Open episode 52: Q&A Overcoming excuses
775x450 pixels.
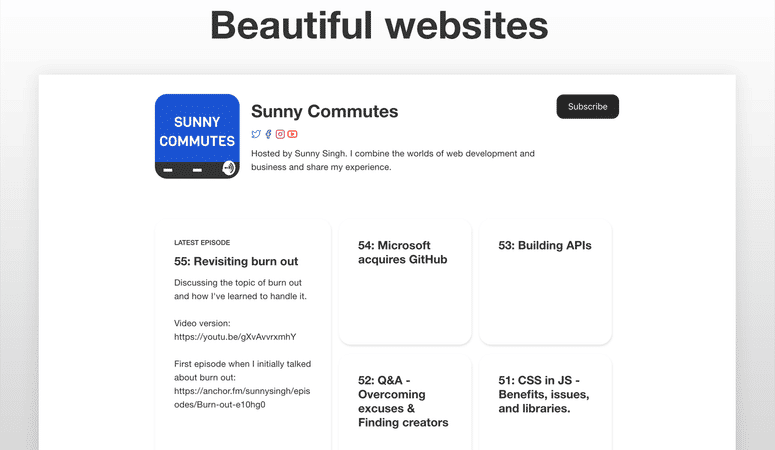405,402
